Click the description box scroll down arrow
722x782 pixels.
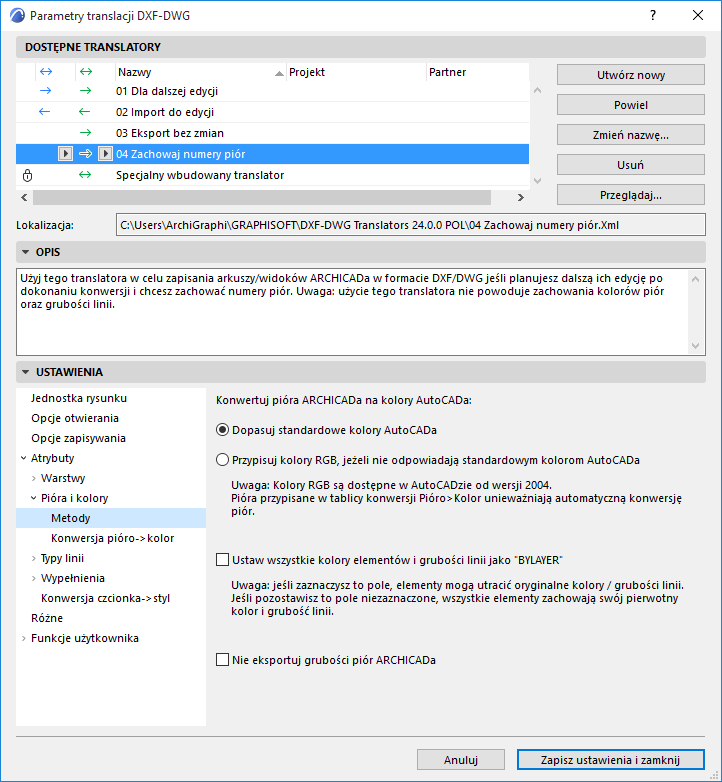point(696,346)
